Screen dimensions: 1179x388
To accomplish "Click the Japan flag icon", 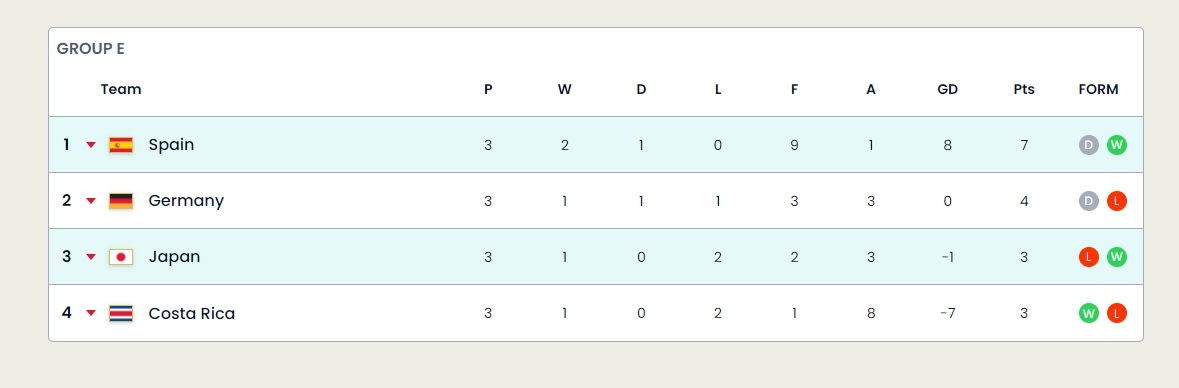I will pos(121,257).
